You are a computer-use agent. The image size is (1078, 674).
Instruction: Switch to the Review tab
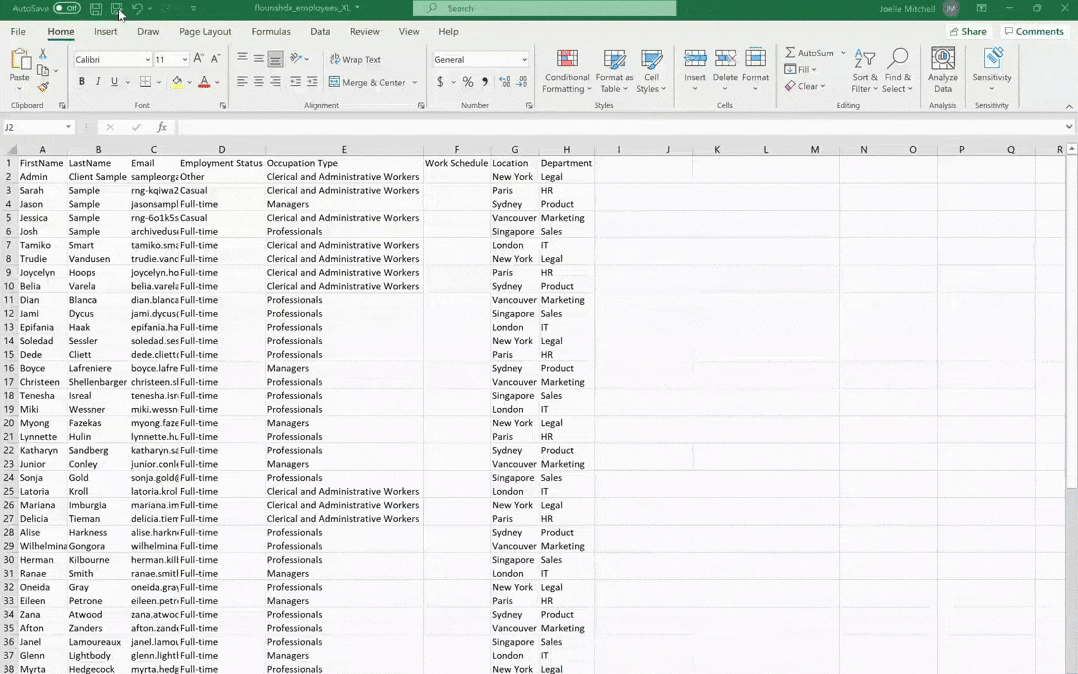coord(364,32)
